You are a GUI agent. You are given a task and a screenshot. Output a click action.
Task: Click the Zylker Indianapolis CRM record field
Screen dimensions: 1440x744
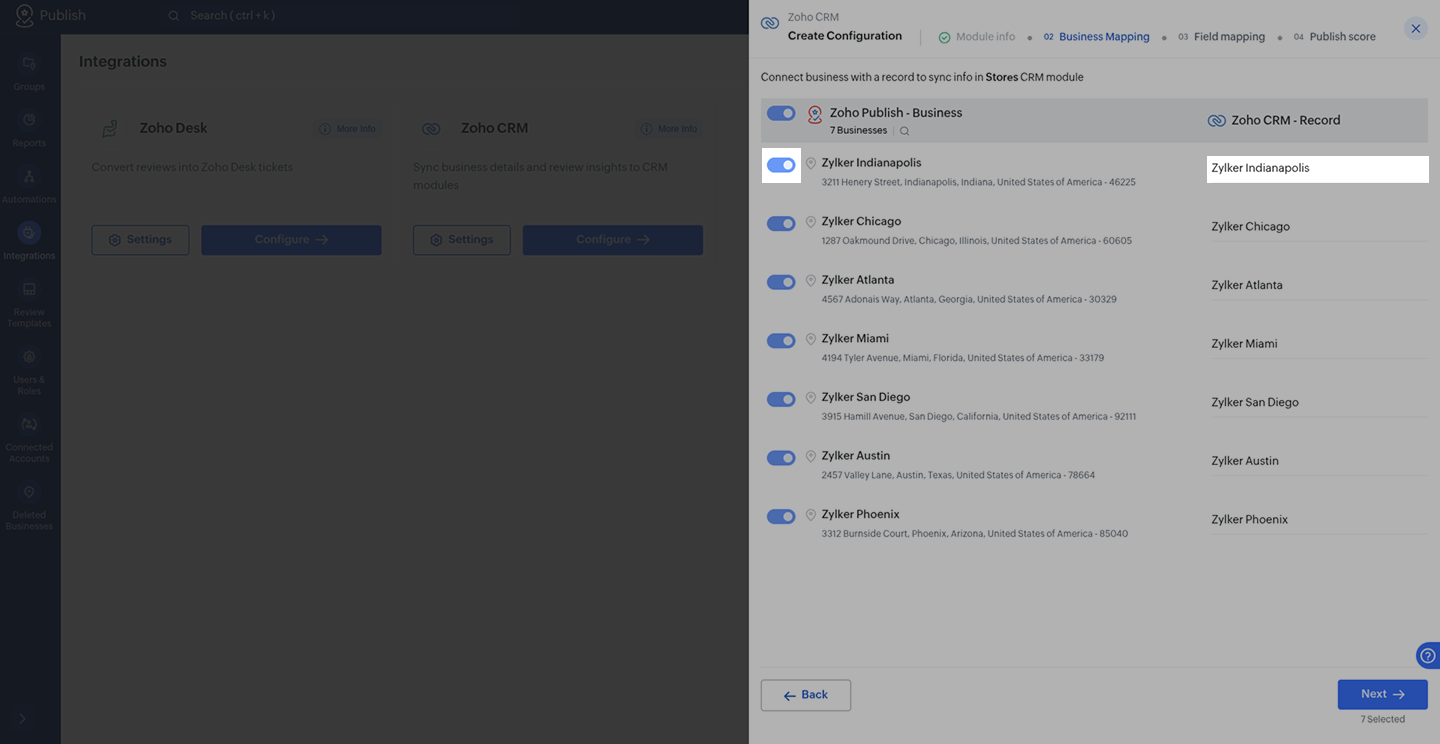[x=1318, y=169]
